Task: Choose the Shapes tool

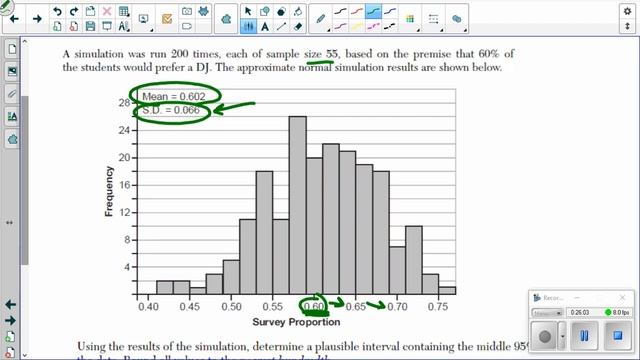Action: coord(264,11)
